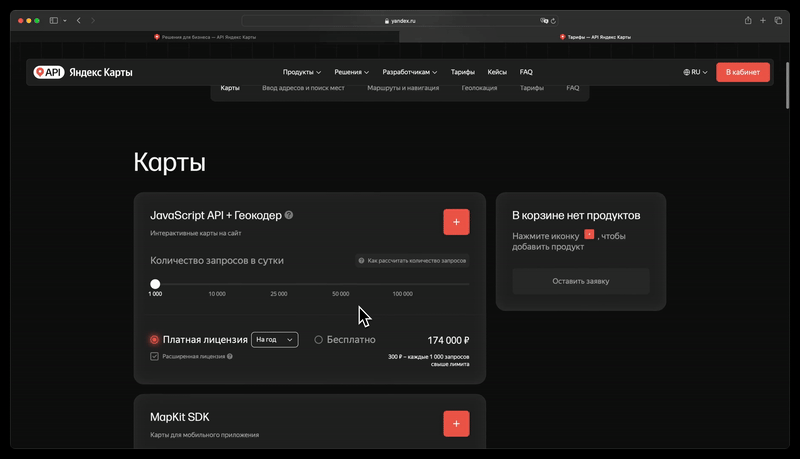Click Safari forward arrow
The height and width of the screenshot is (459, 800).
point(93,20)
